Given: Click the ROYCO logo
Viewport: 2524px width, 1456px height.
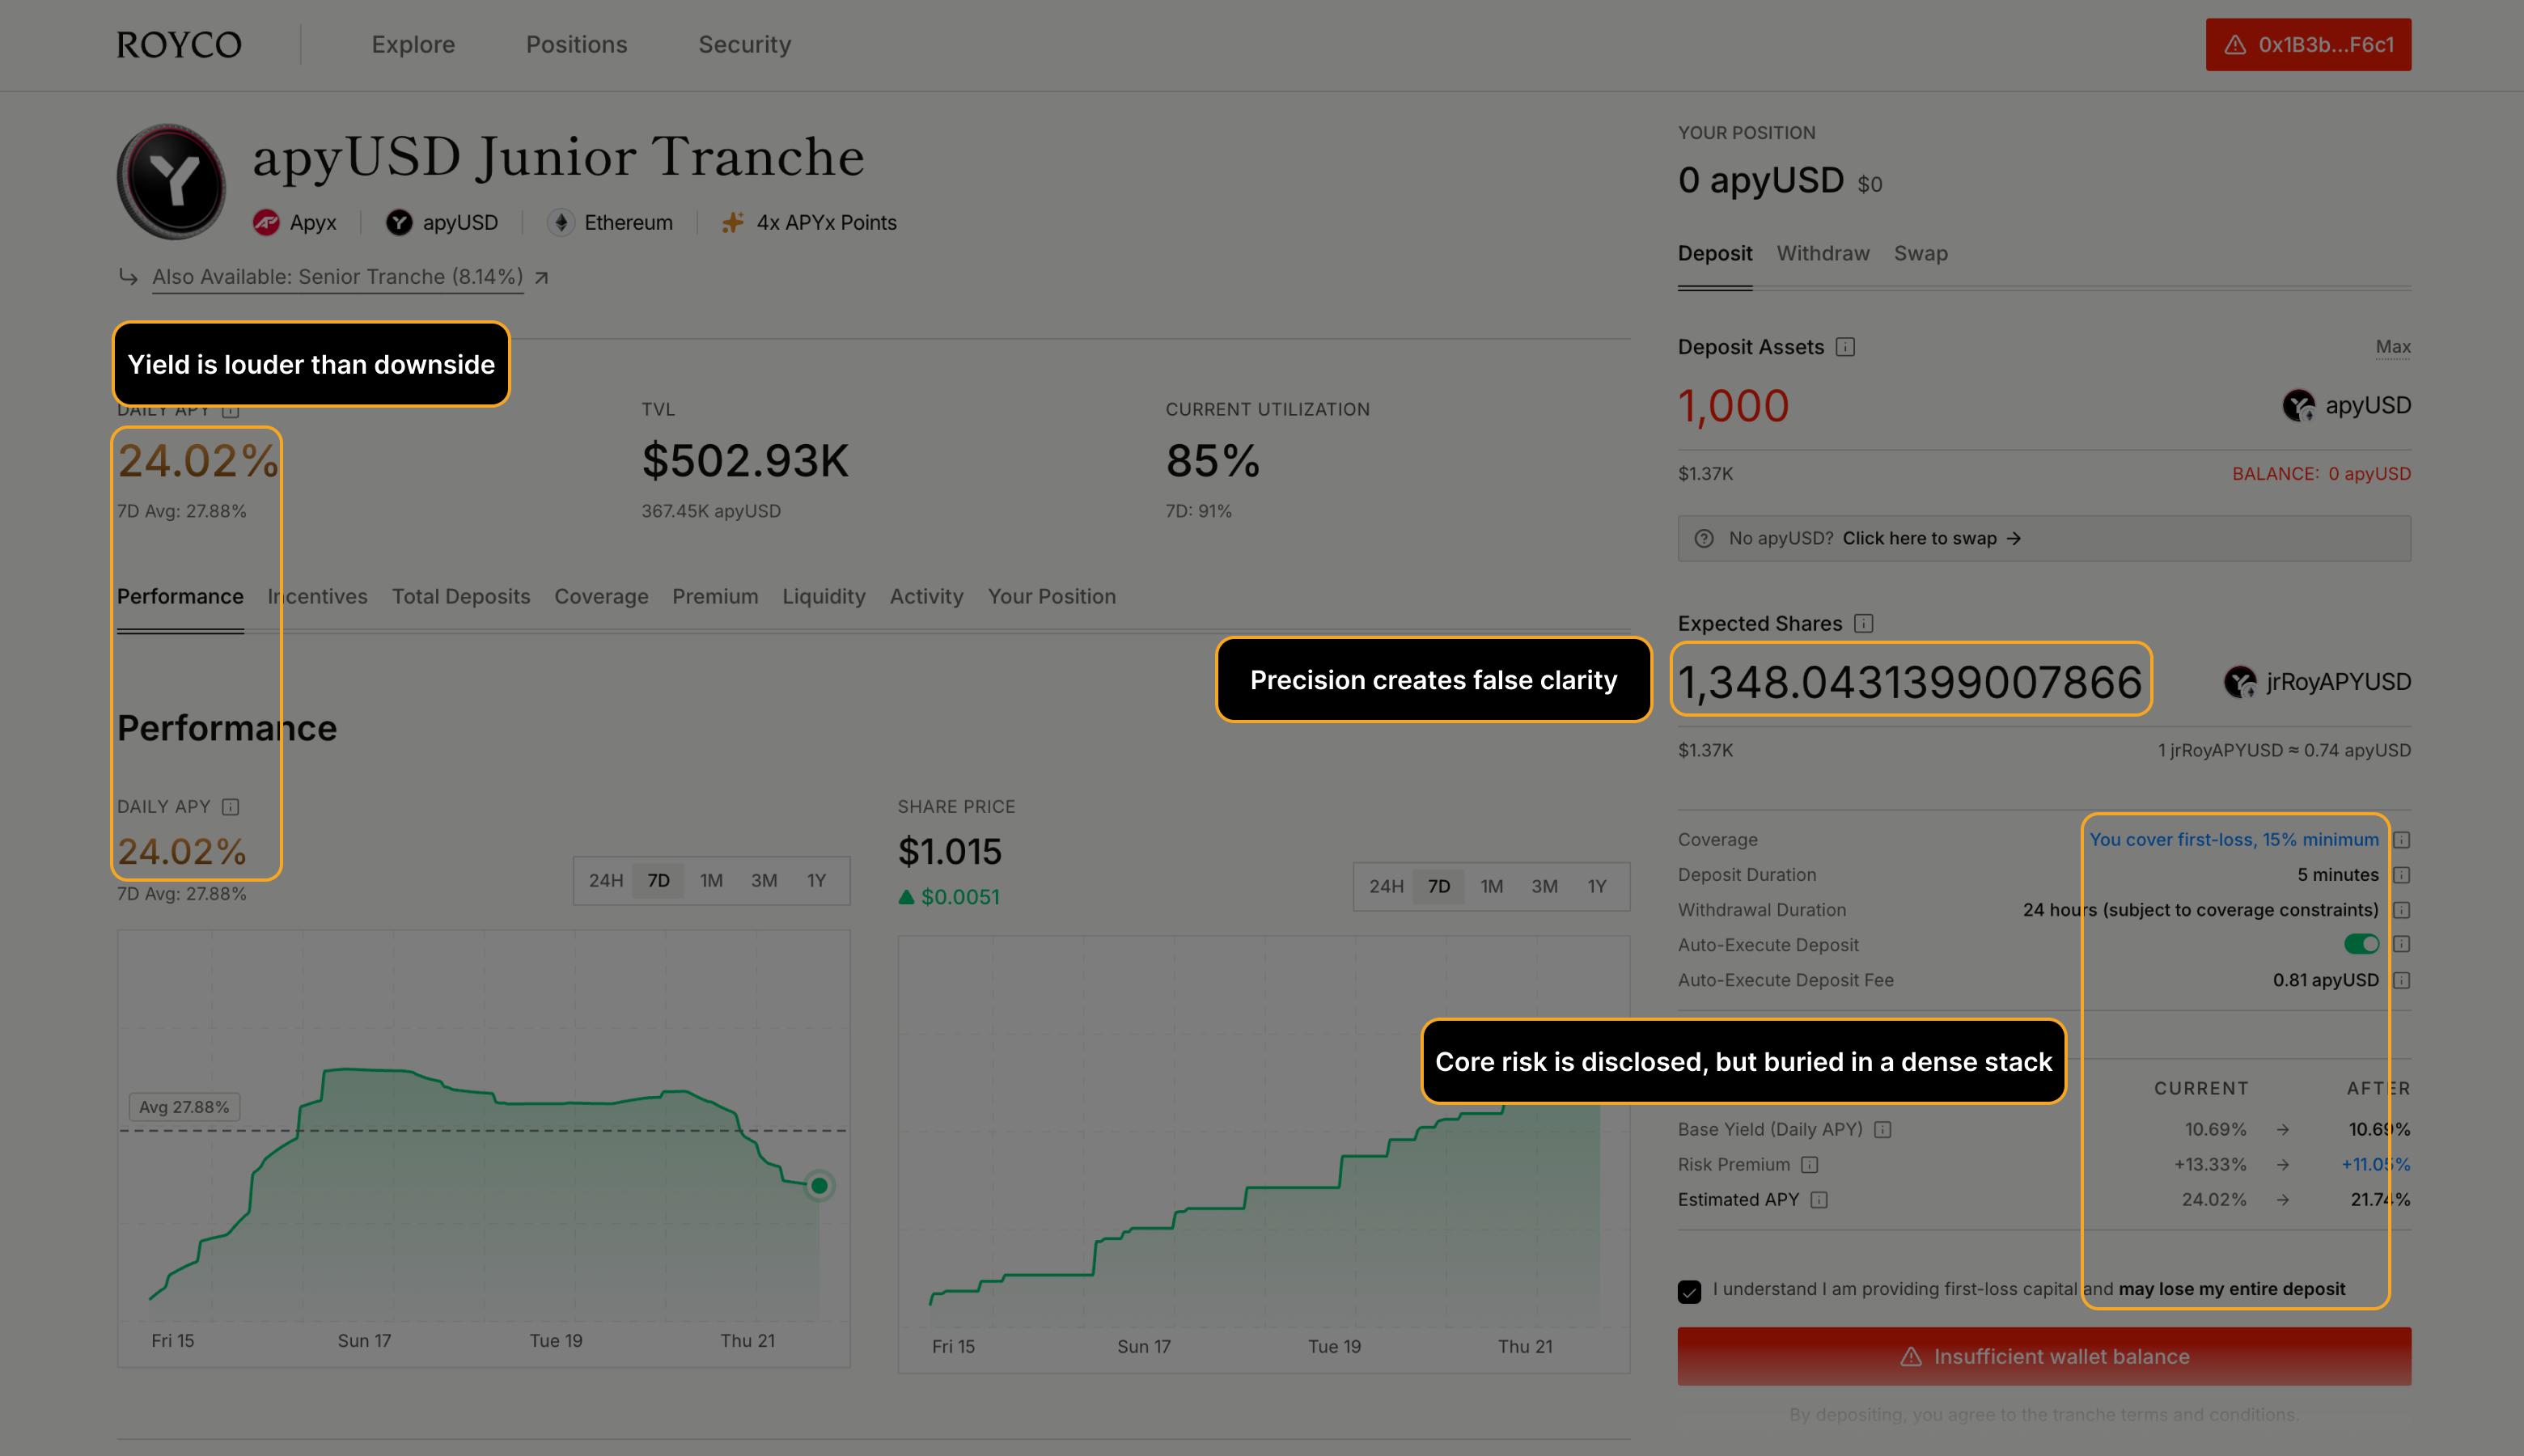Looking at the screenshot, I should click(x=179, y=45).
